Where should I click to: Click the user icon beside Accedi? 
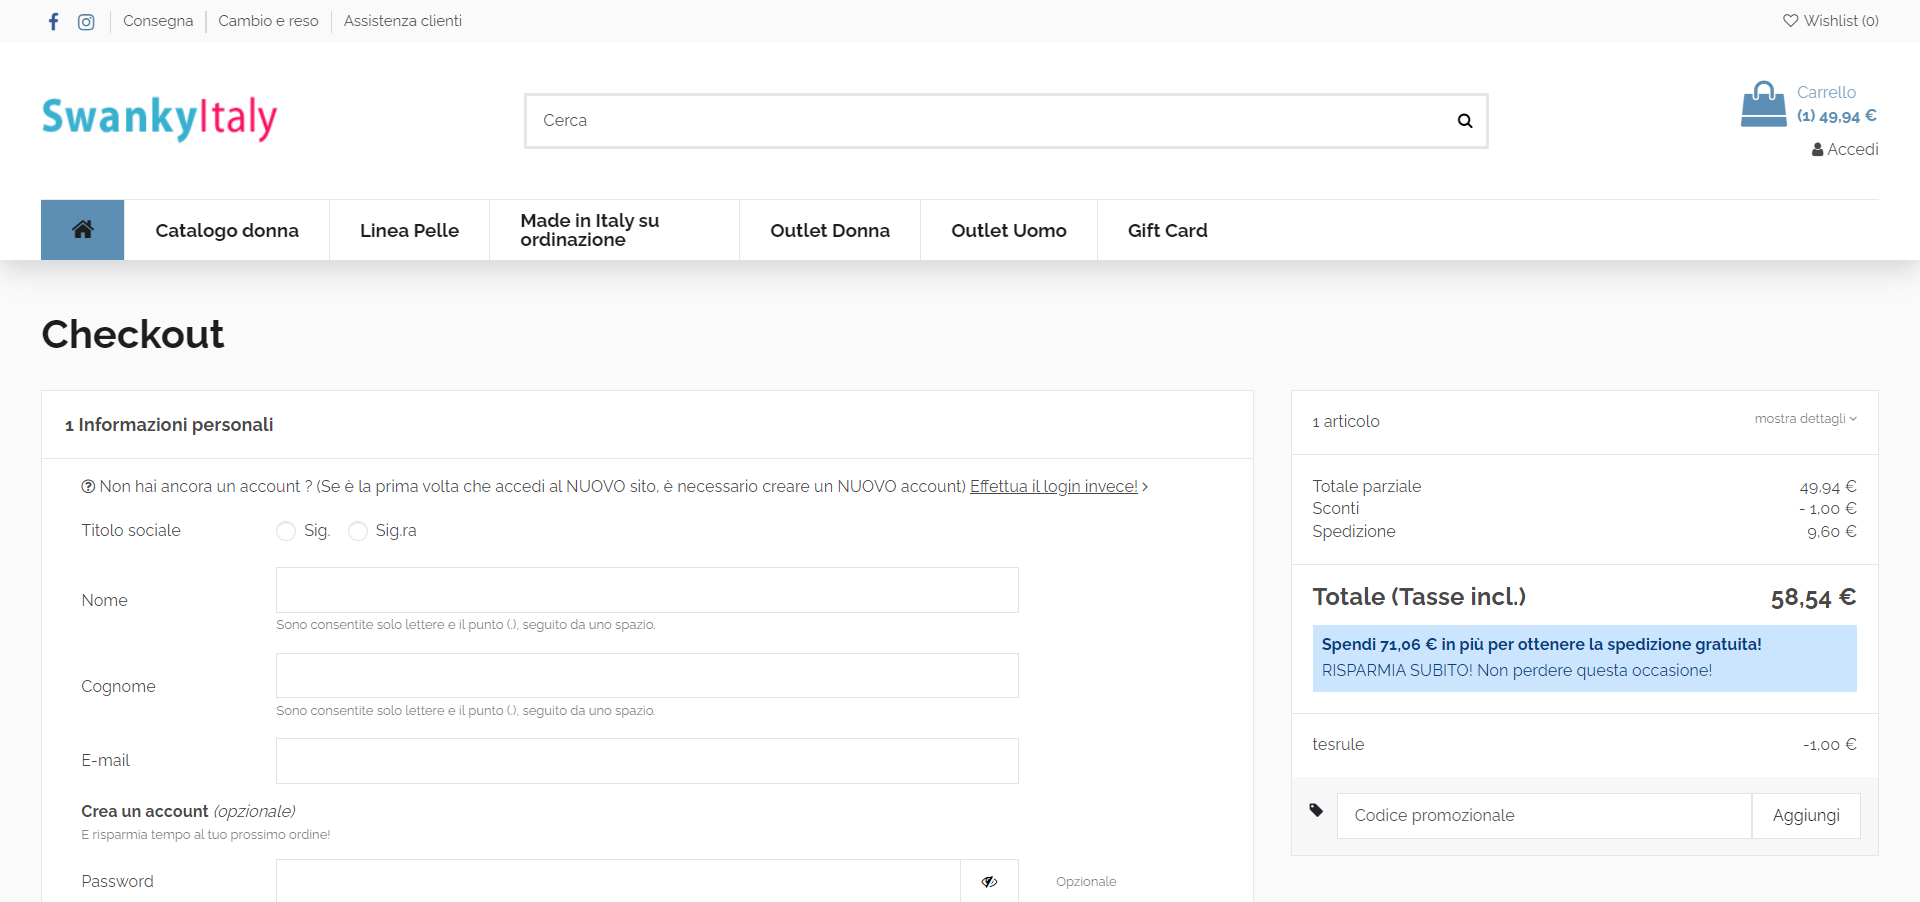pos(1817,150)
